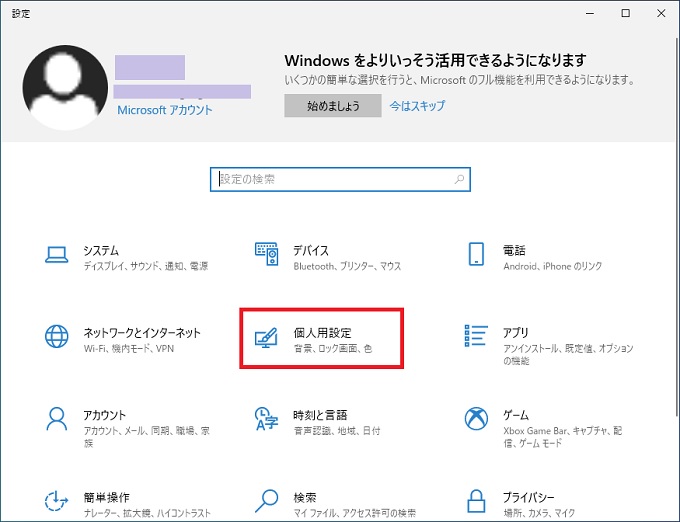Click the 今はスキップ link
Screen dimensions: 680x522
coord(417,106)
